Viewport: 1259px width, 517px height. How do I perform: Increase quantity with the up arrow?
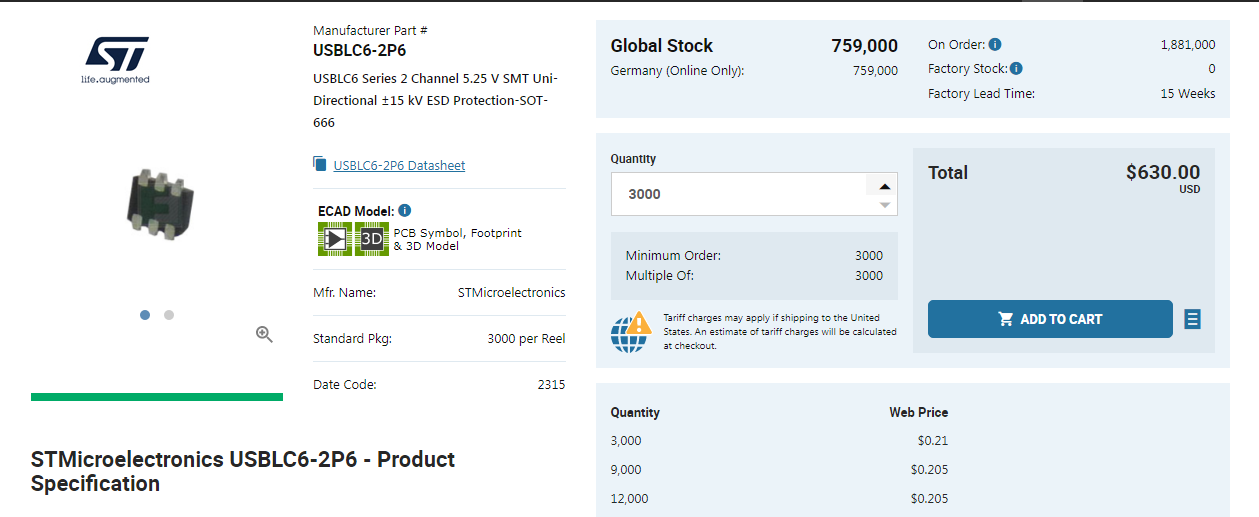coord(884,186)
